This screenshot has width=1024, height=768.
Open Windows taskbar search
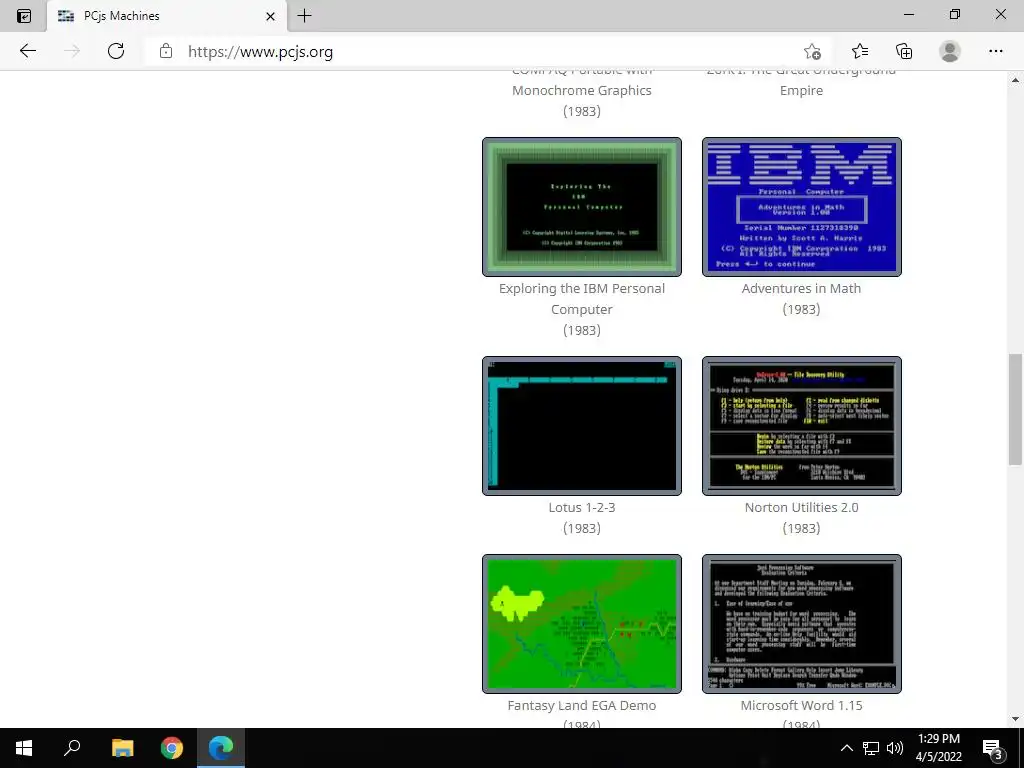[72, 748]
